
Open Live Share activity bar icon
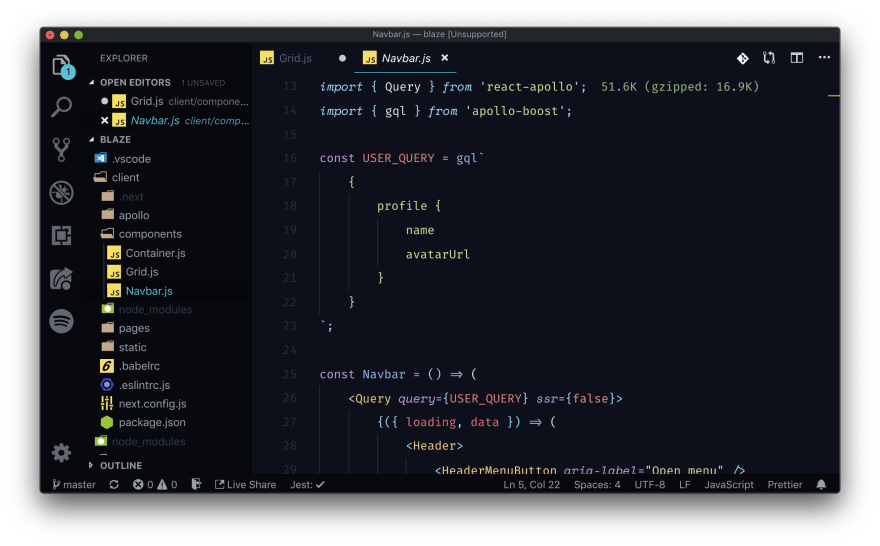pyautogui.click(x=61, y=278)
